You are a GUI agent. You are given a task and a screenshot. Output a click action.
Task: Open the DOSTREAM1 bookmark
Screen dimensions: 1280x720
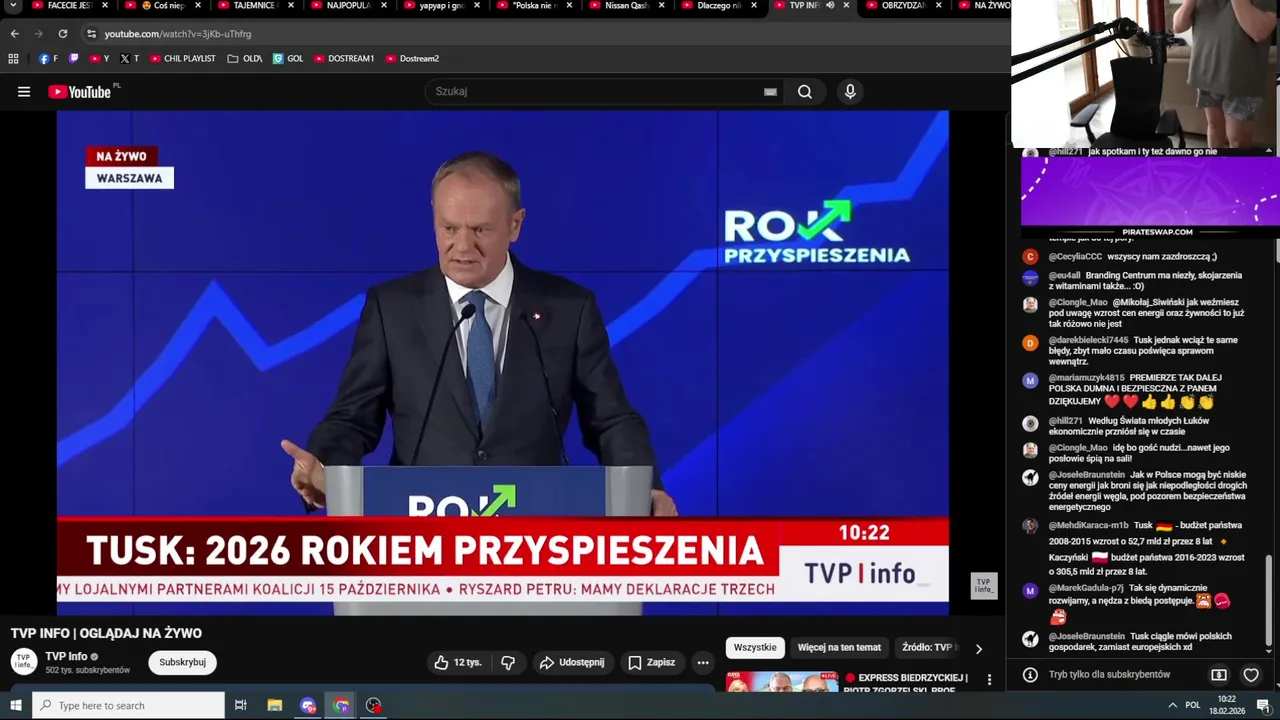344,59
